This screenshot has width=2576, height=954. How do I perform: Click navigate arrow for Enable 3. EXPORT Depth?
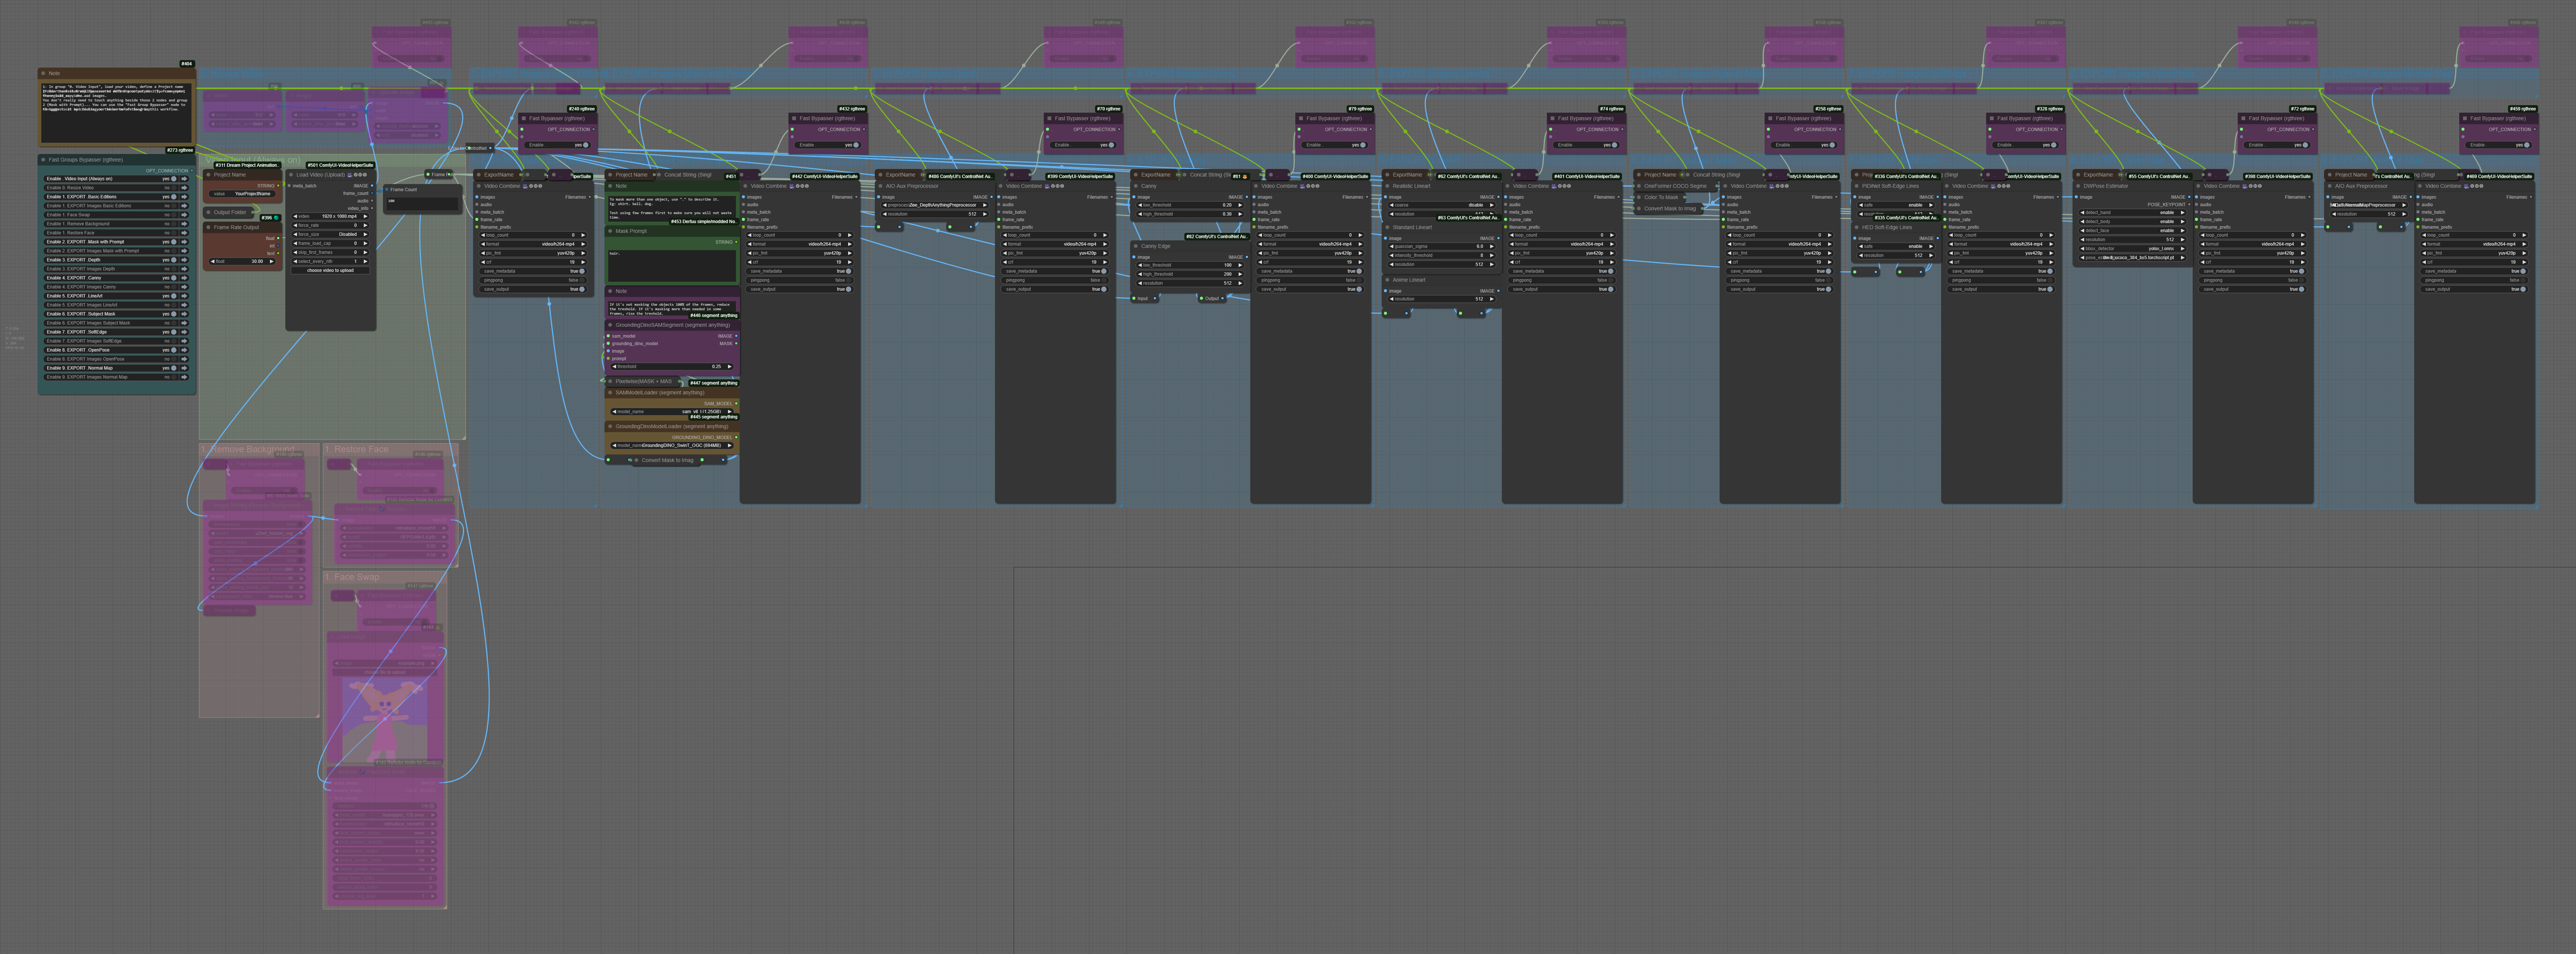tap(184, 260)
